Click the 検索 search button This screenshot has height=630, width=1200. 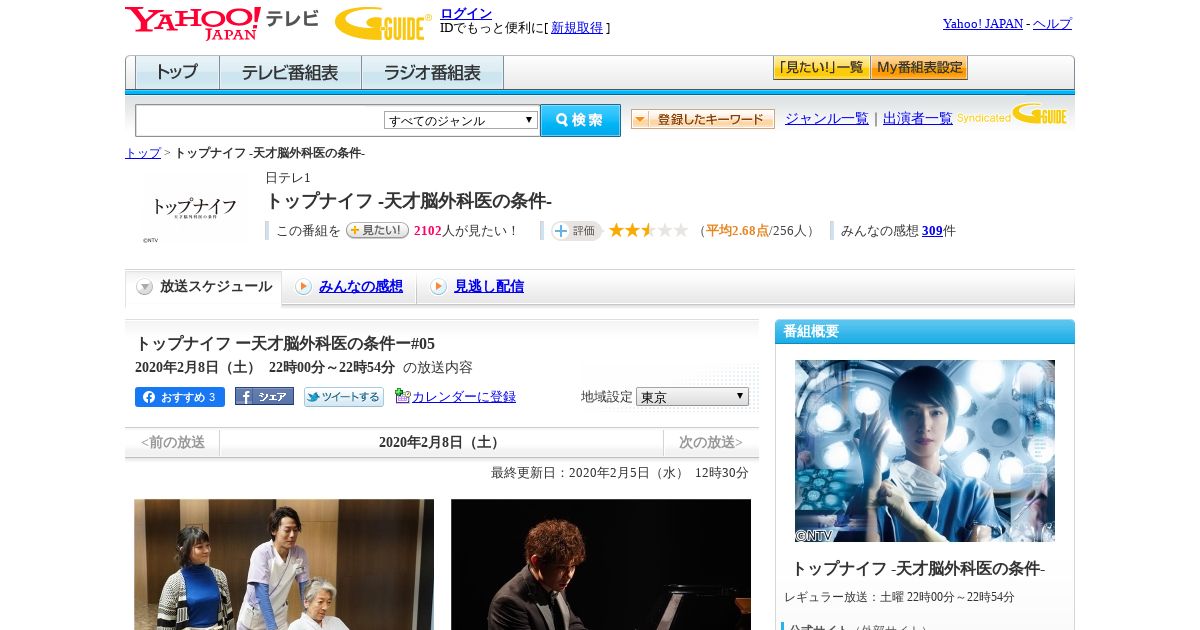(x=581, y=120)
